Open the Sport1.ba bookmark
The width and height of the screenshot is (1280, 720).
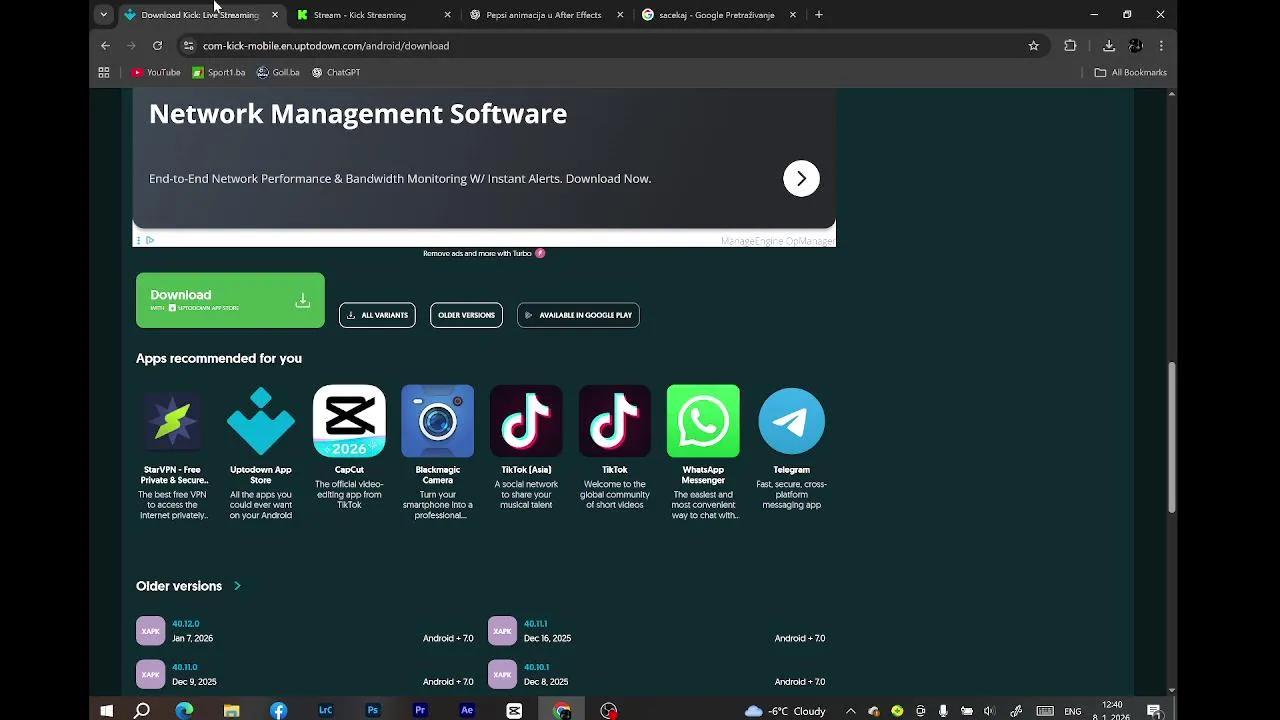[219, 72]
